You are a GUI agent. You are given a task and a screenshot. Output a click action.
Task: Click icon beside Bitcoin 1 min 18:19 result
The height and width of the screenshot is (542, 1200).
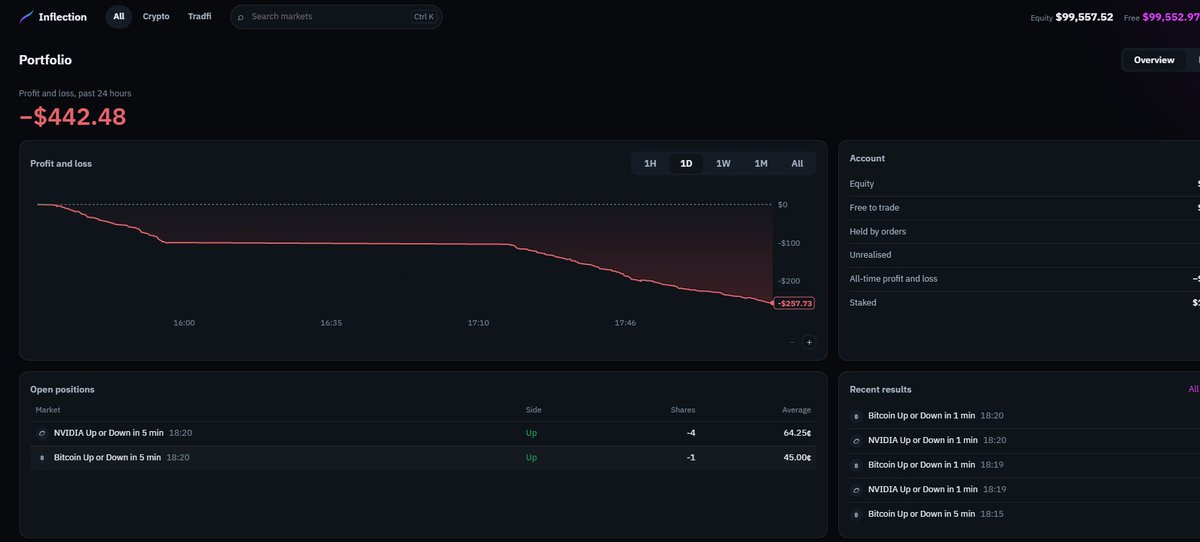pos(856,465)
